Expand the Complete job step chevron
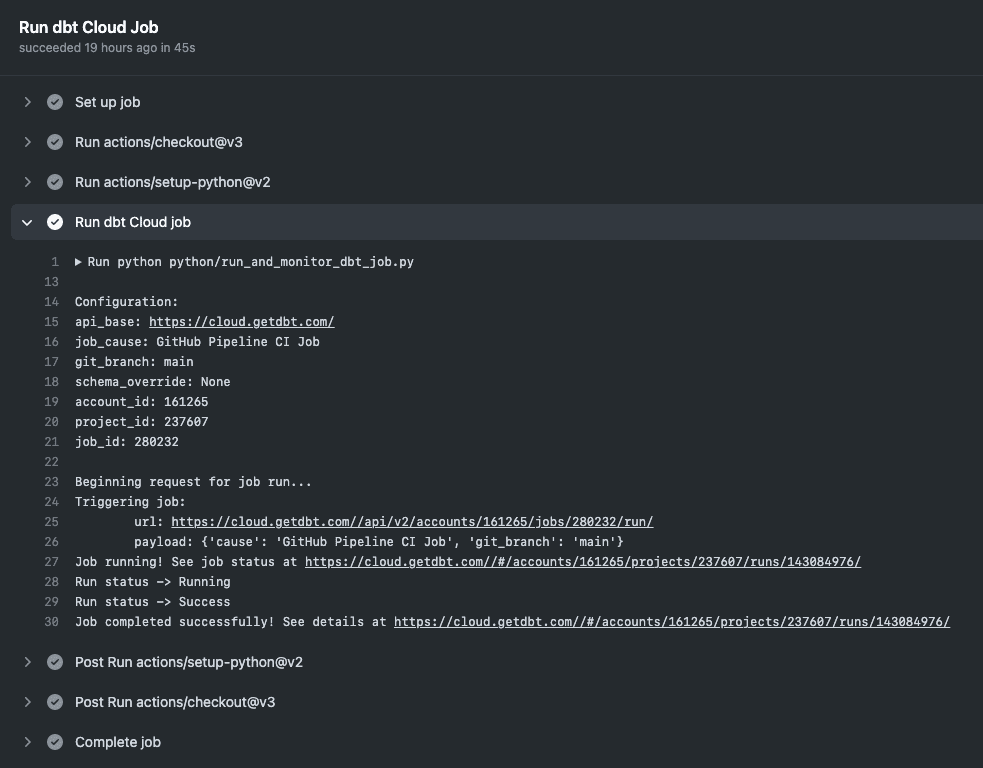983x768 pixels. pos(28,742)
